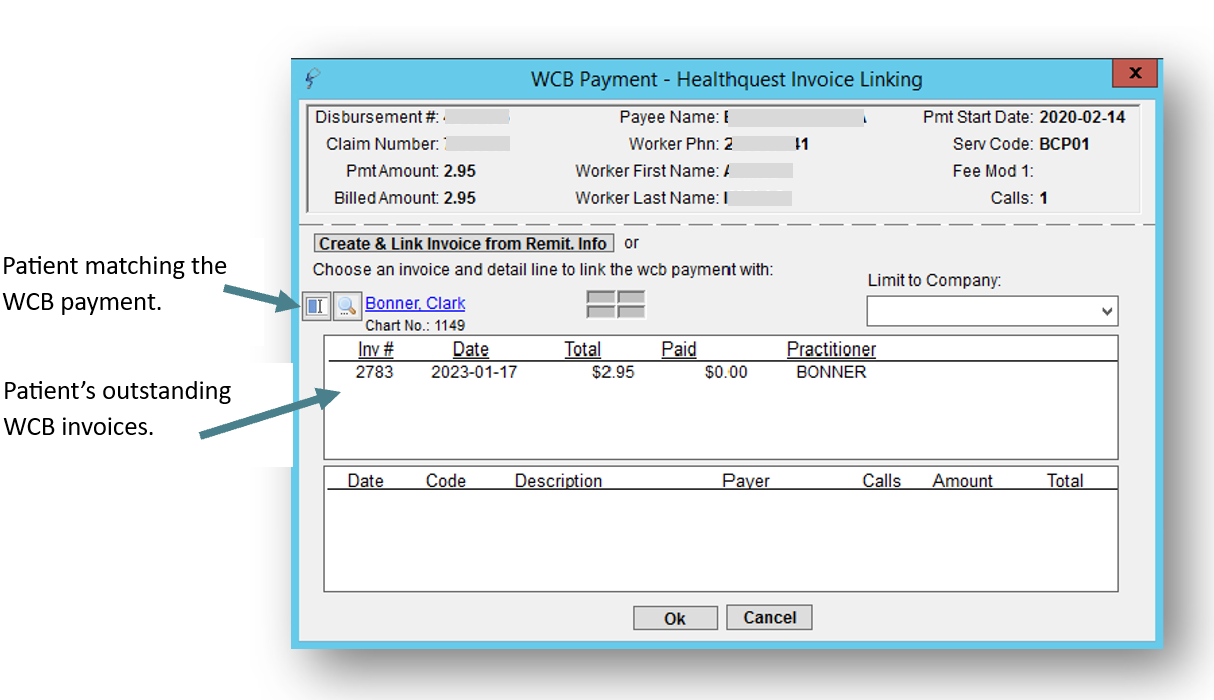The height and width of the screenshot is (700, 1214).
Task: Confirm with the Ok button
Action: pos(675,618)
